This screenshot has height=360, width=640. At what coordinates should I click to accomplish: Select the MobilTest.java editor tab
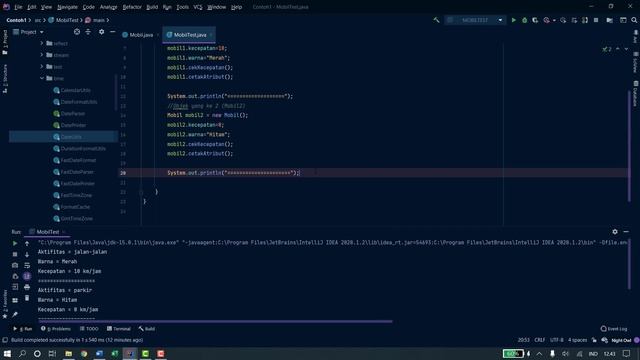click(x=189, y=35)
